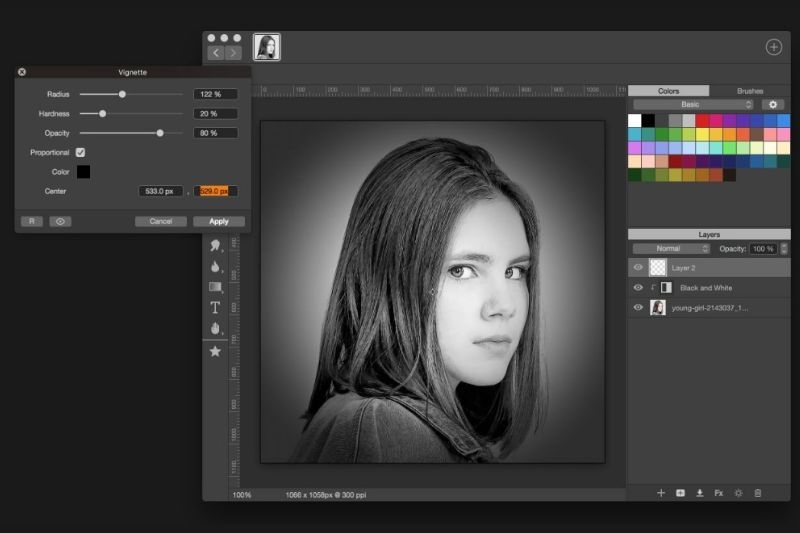
Task: Click the layer Opacity 100 % field
Action: pyautogui.click(x=763, y=249)
